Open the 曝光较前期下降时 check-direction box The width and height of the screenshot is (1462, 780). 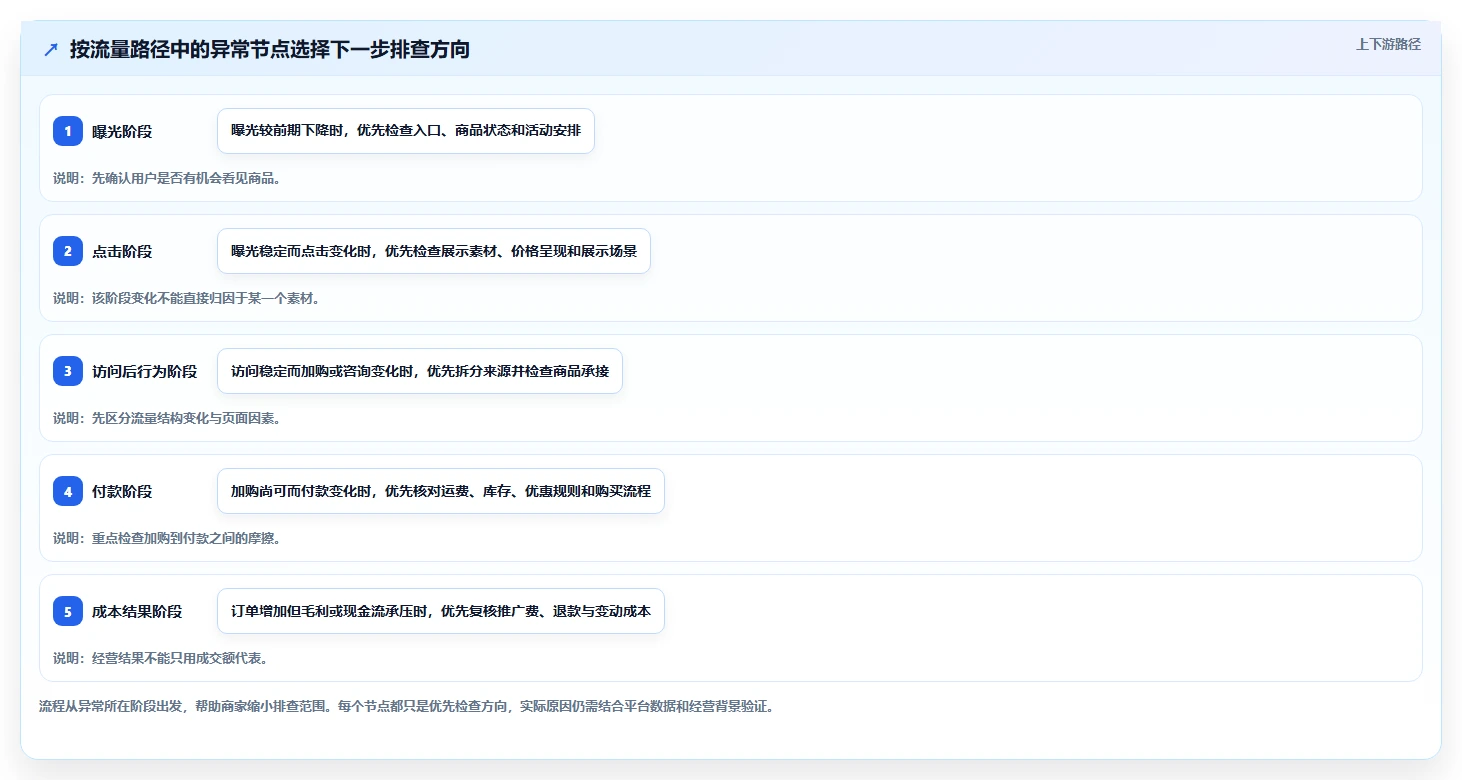tap(406, 131)
